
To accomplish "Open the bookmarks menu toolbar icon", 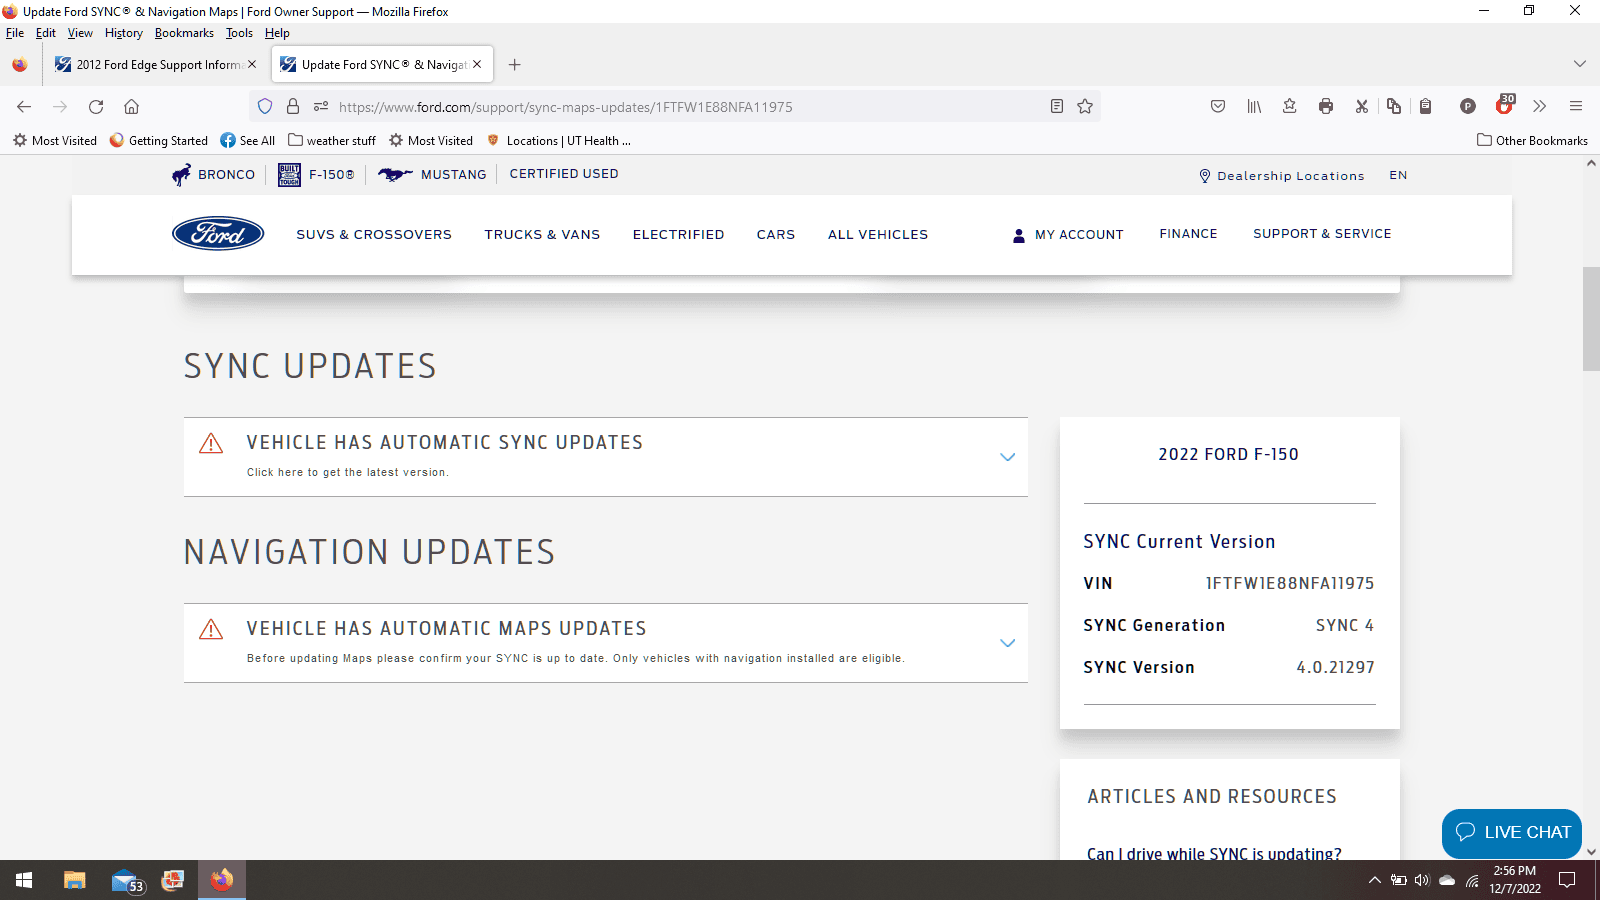I will click(x=1290, y=107).
